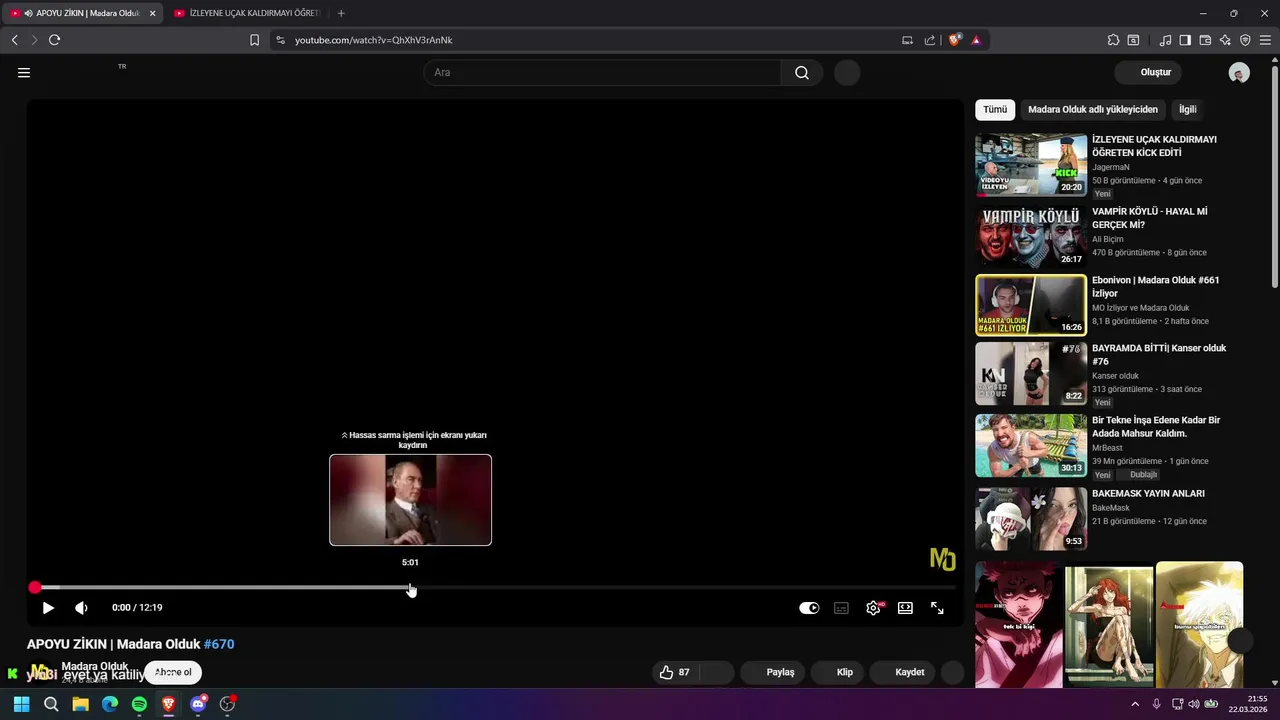Open BAKEMASK YAYIN ANLARI video title
The height and width of the screenshot is (720, 1280).
1148,493
